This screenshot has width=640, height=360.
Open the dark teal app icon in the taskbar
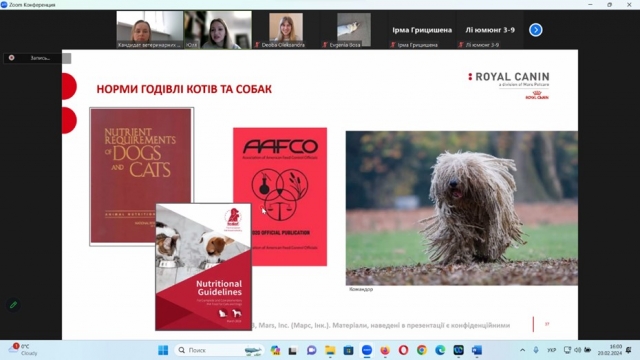point(458,350)
